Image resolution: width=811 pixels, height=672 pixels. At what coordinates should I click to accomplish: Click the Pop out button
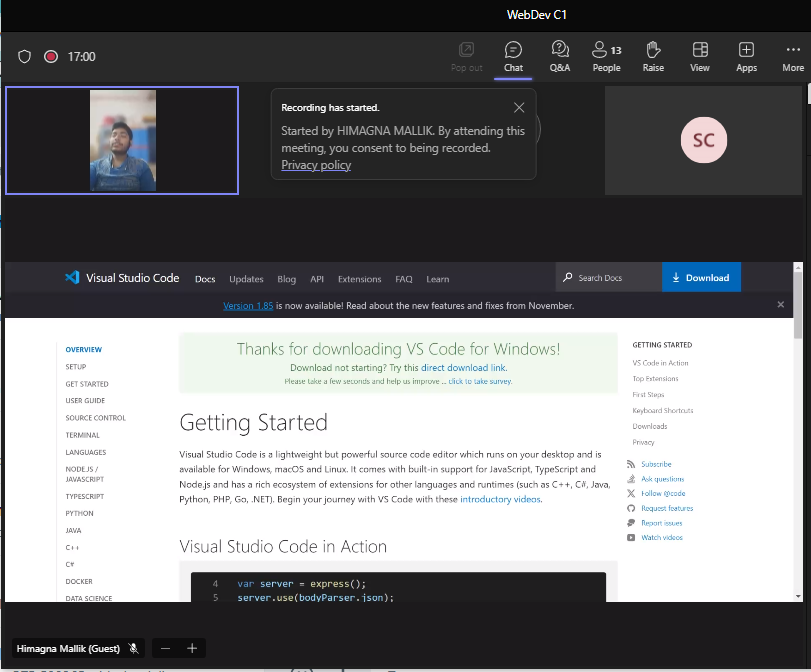[x=467, y=57]
